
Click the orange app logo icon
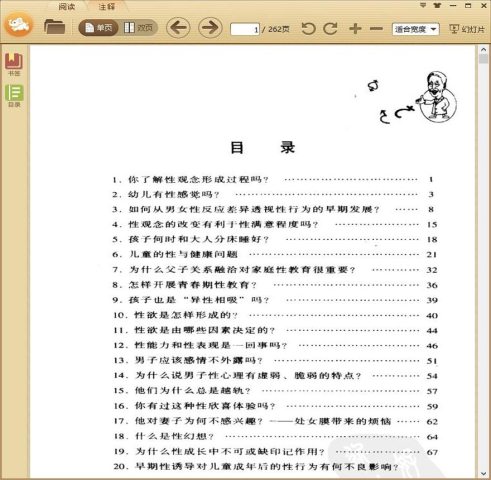(19, 24)
